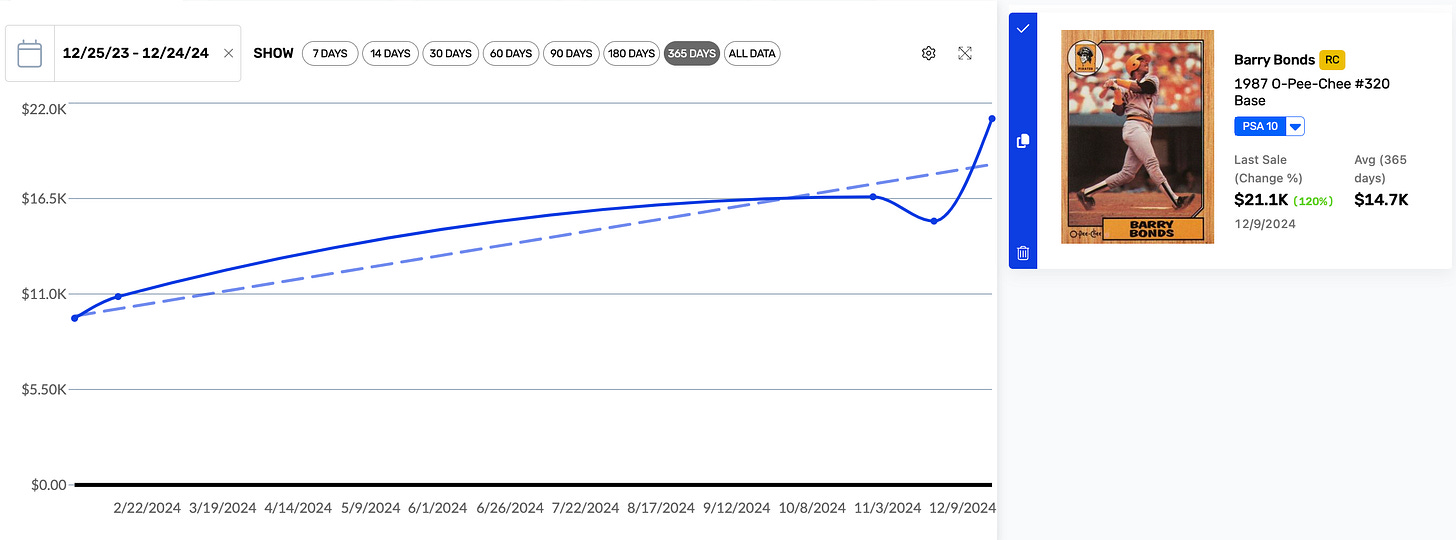The height and width of the screenshot is (540, 1456).
Task: Show the last 7 DAYS of data
Action: click(x=329, y=53)
